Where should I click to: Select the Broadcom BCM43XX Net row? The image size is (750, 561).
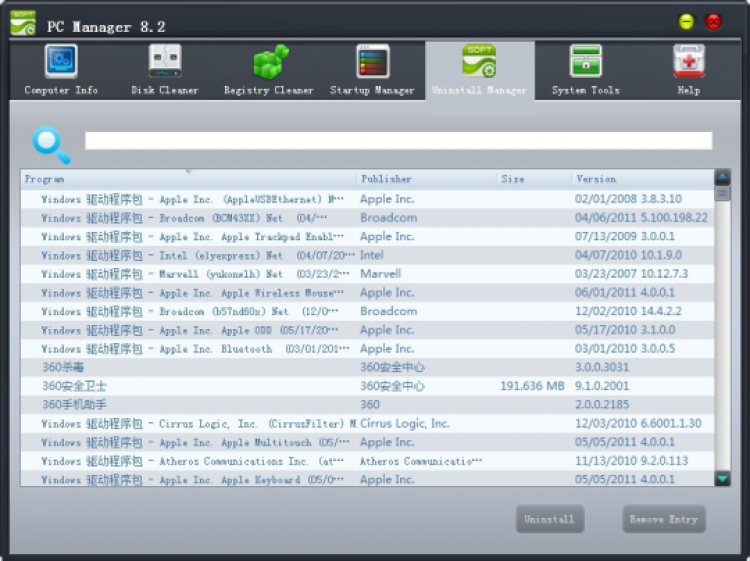point(367,218)
